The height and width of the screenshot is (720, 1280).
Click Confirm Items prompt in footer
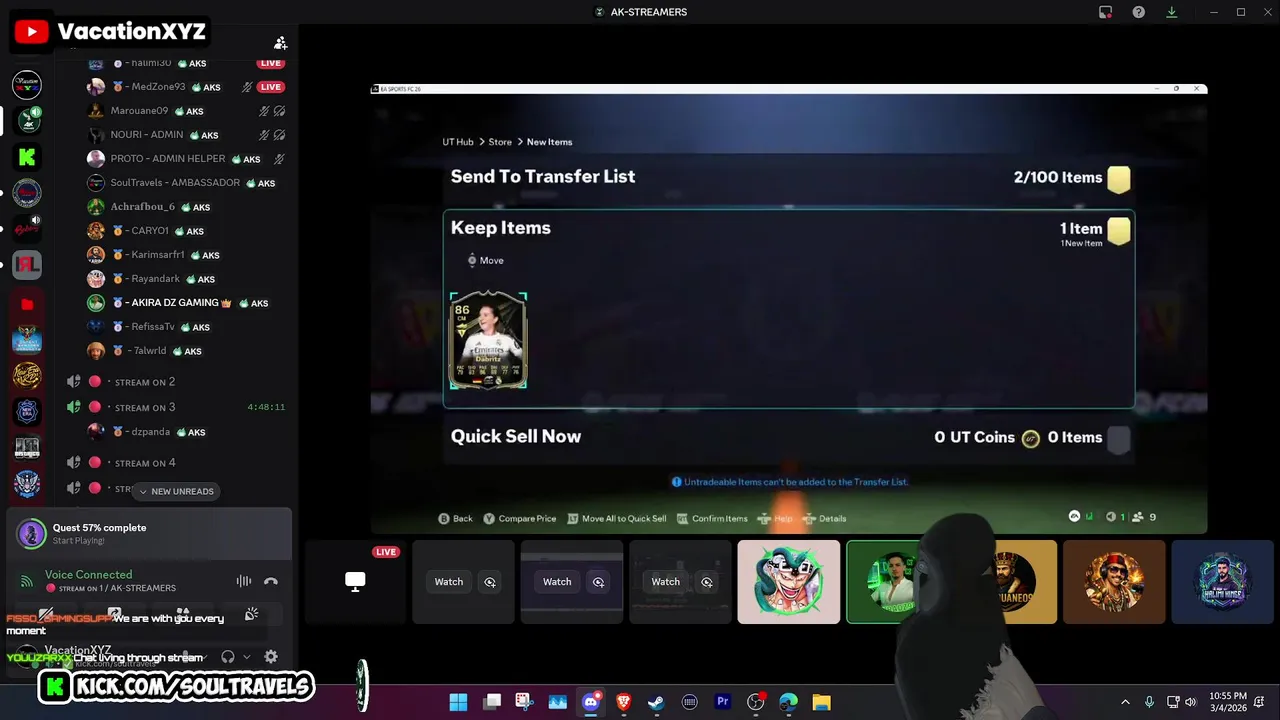(x=712, y=518)
